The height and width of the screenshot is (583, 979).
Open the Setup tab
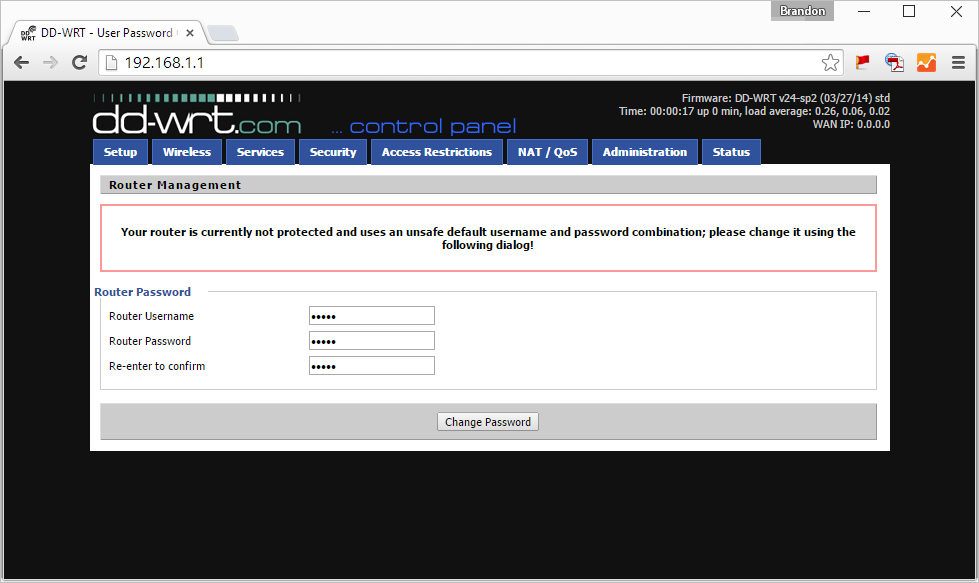120,152
